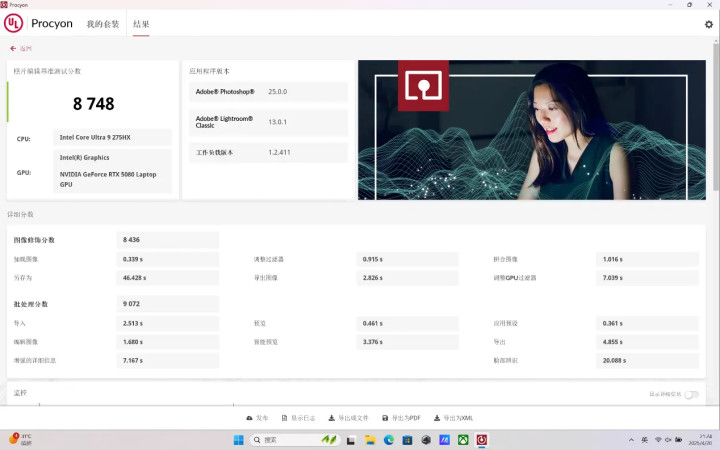Select the Intel Core Ultra 9 275HX text
Screen dimensions: 720x450
pyautogui.click(x=95, y=137)
